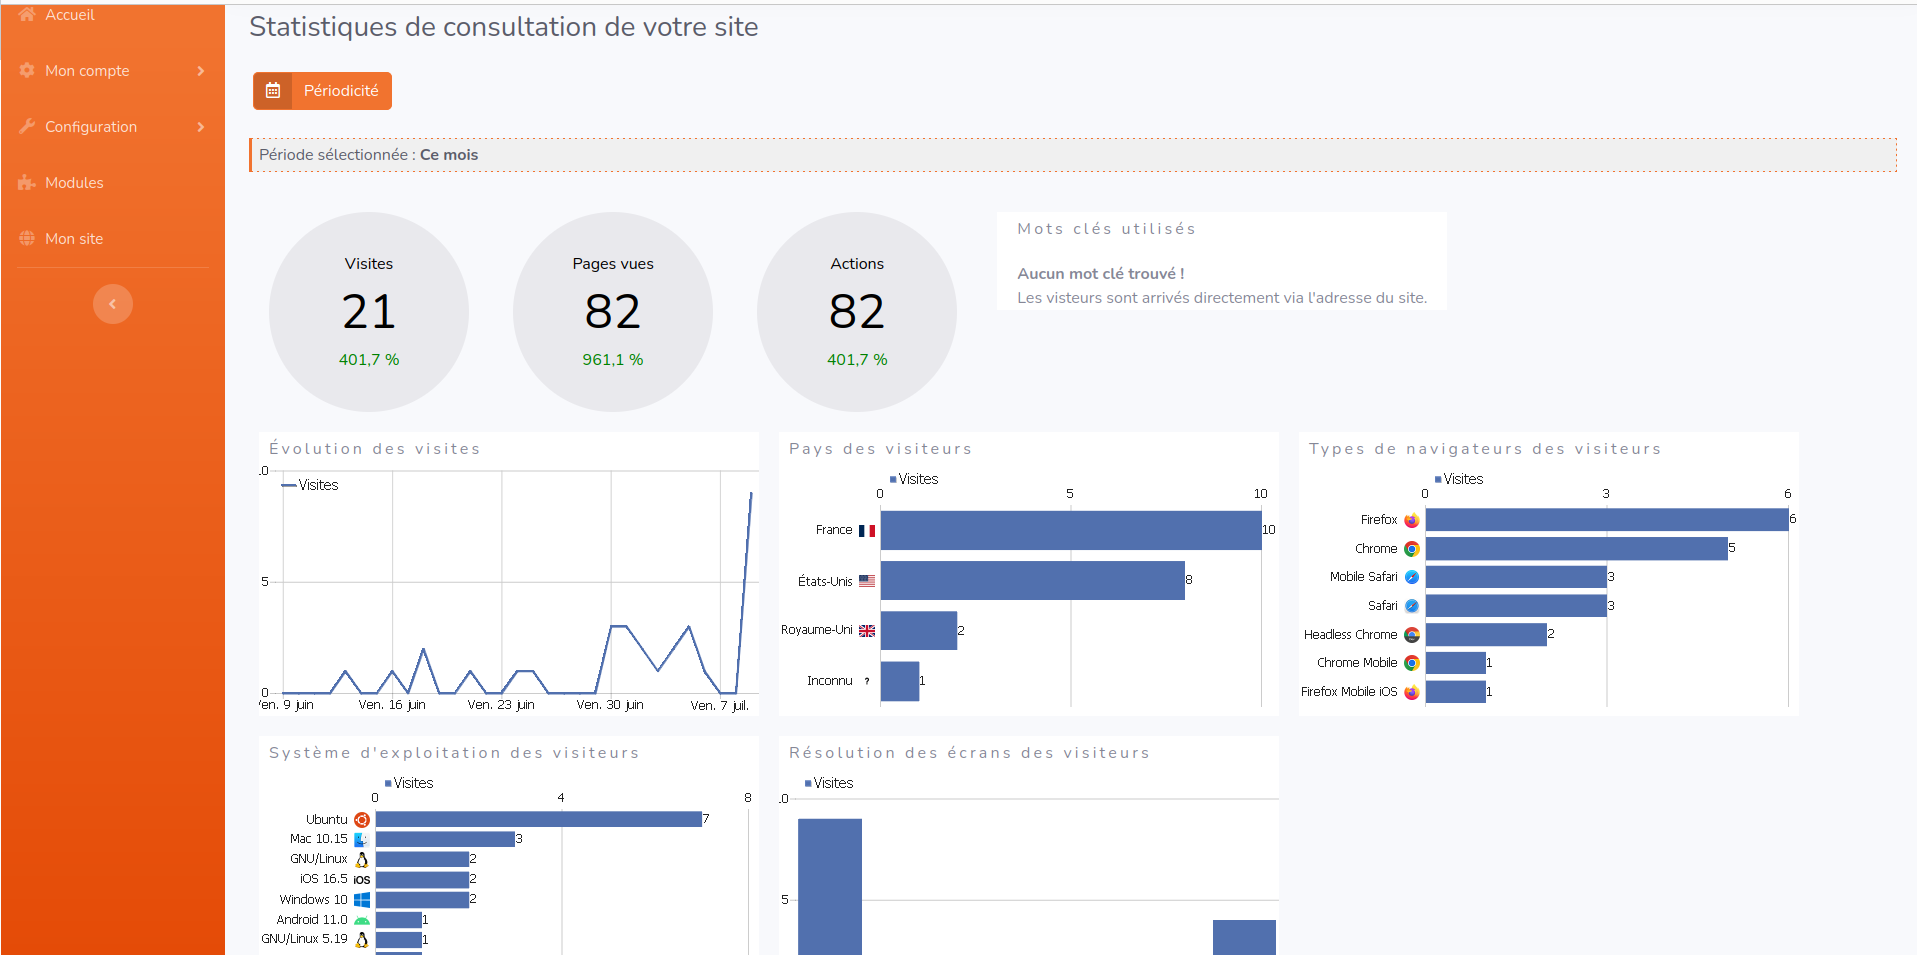This screenshot has height=955, width=1917.
Task: Click the Royaume-Uni flag icon
Action: [x=867, y=631]
